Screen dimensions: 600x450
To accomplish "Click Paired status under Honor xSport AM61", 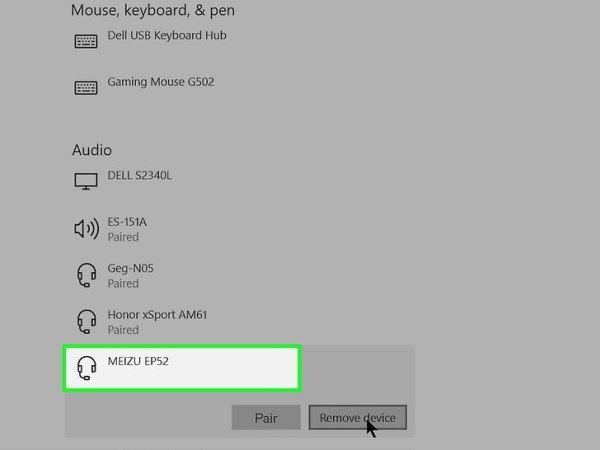I will click(123, 330).
